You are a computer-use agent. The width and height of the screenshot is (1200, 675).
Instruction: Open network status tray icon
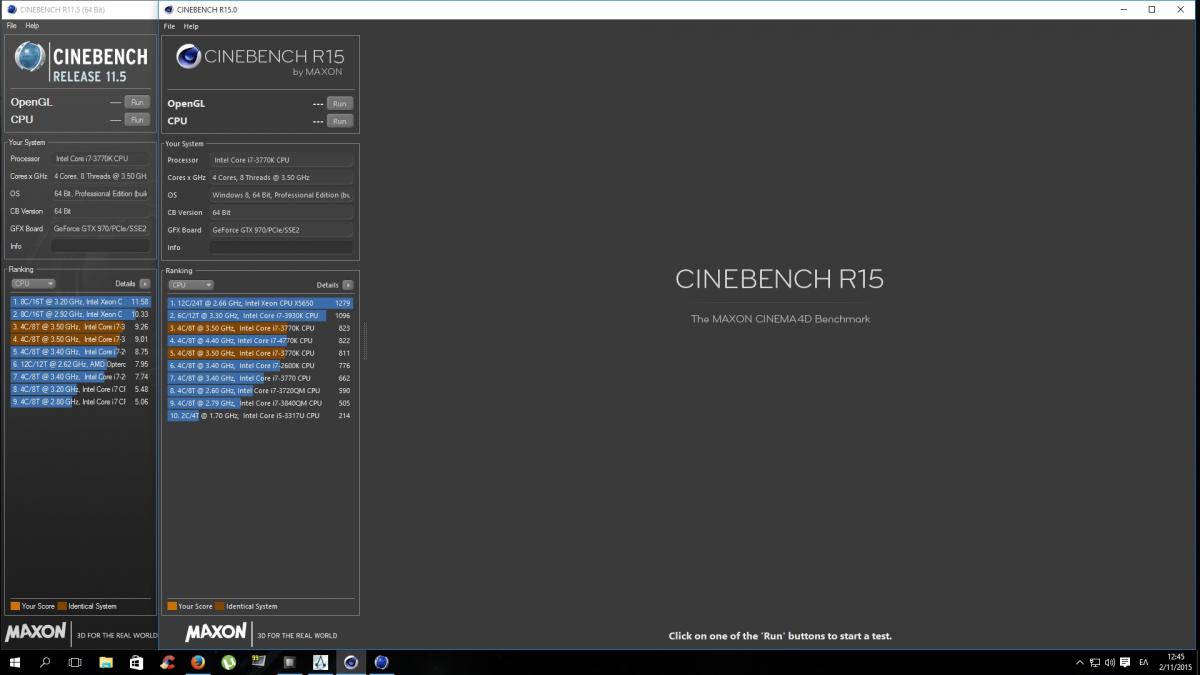[1095, 662]
